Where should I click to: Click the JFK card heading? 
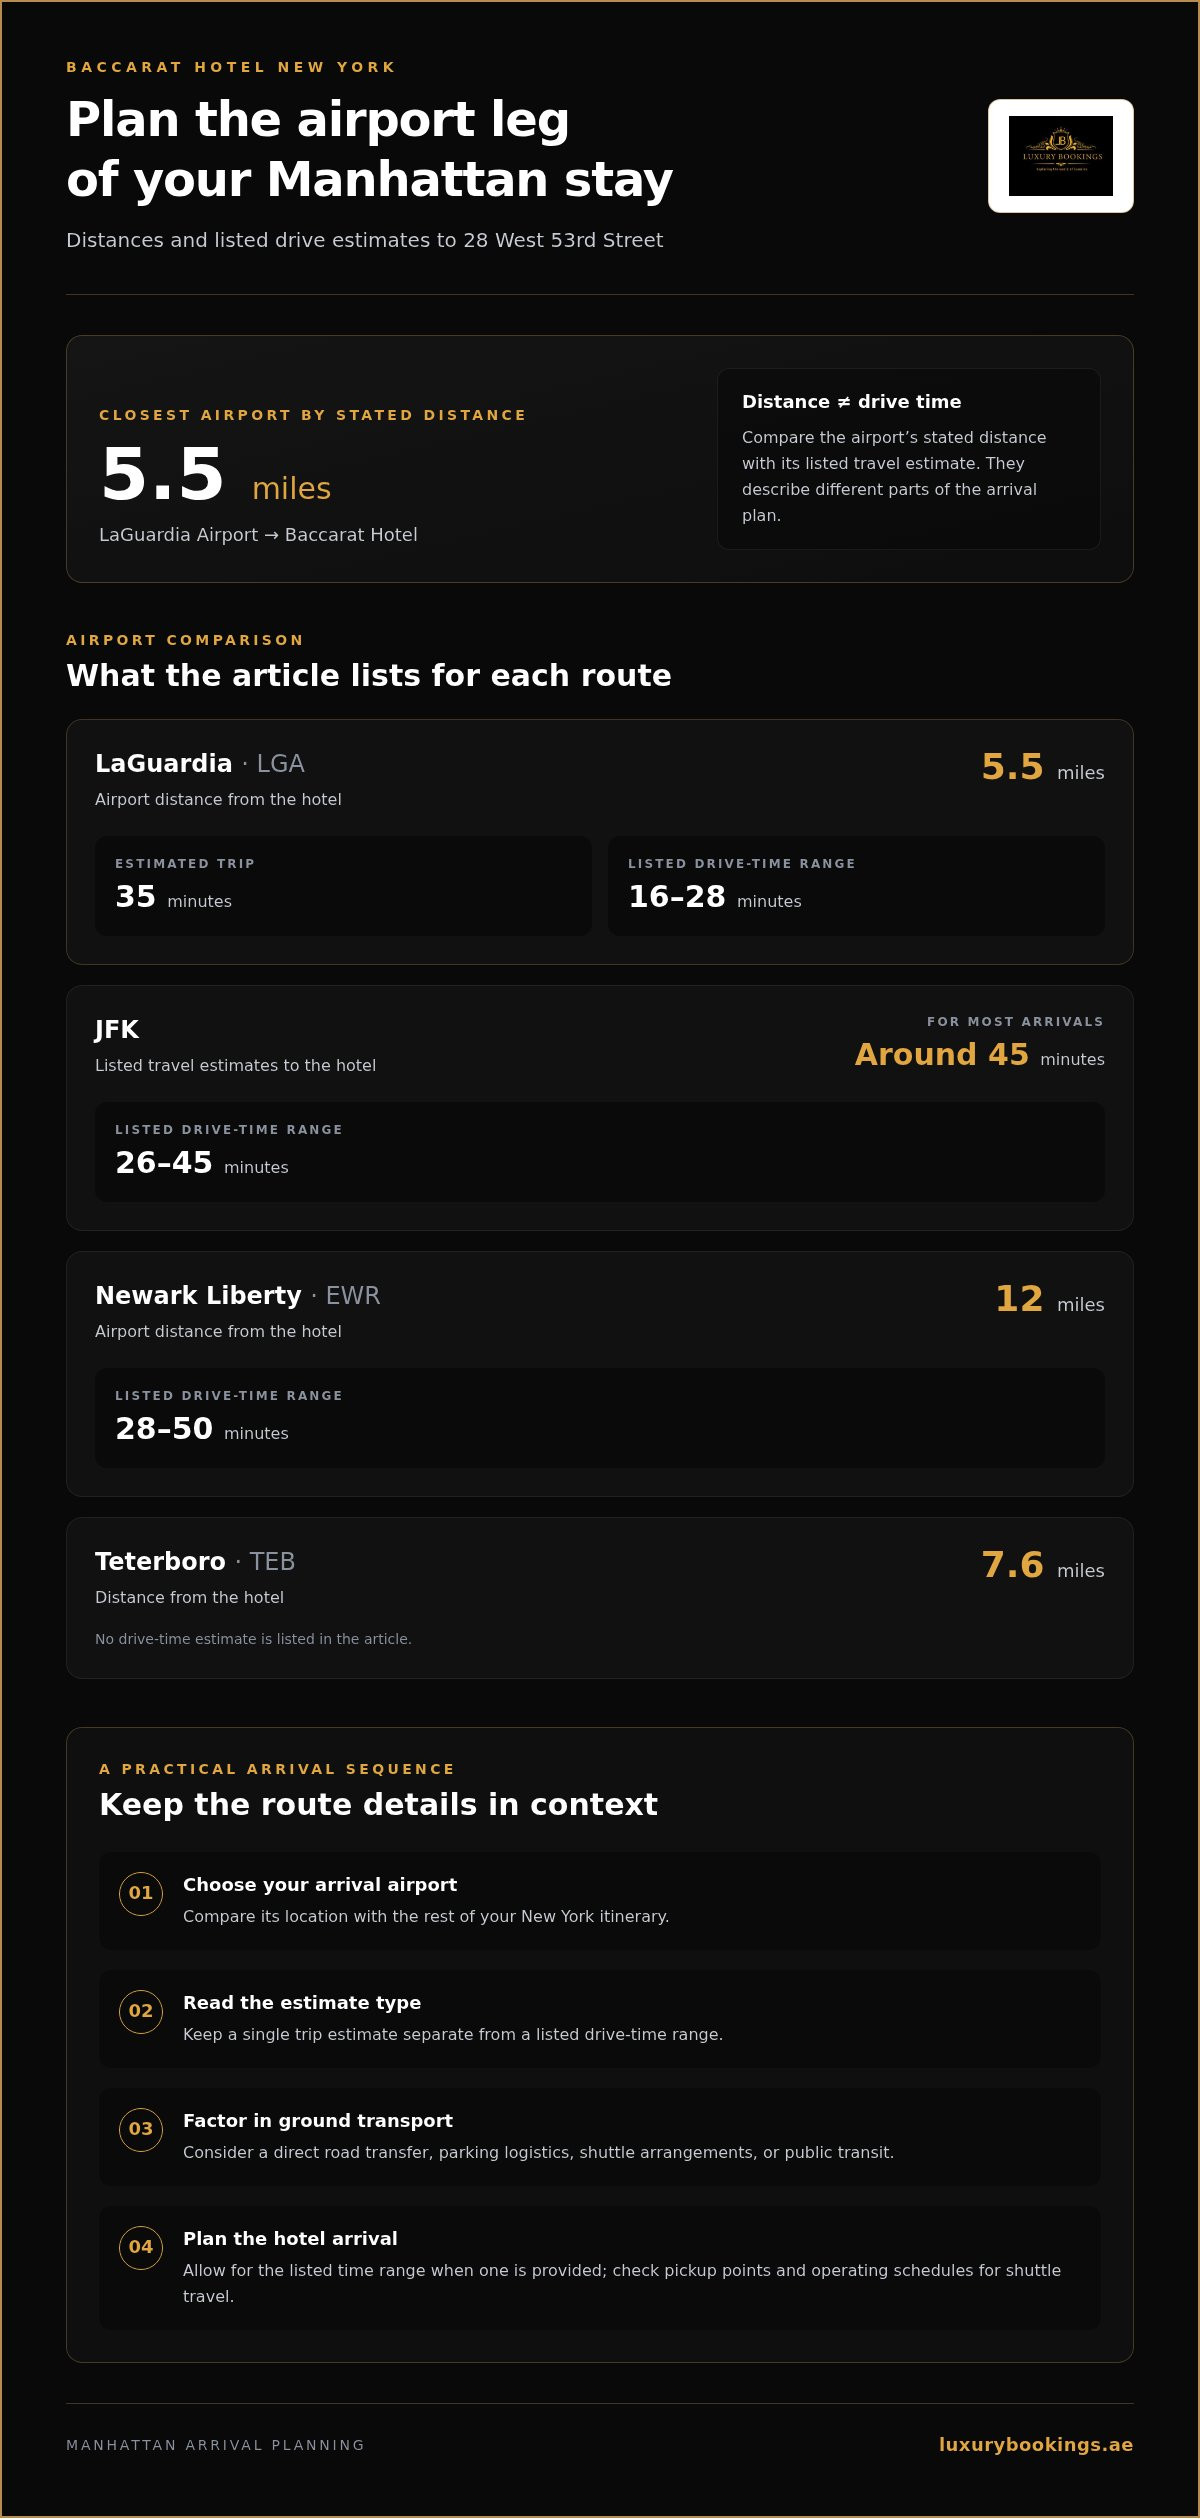pyautogui.click(x=117, y=1030)
